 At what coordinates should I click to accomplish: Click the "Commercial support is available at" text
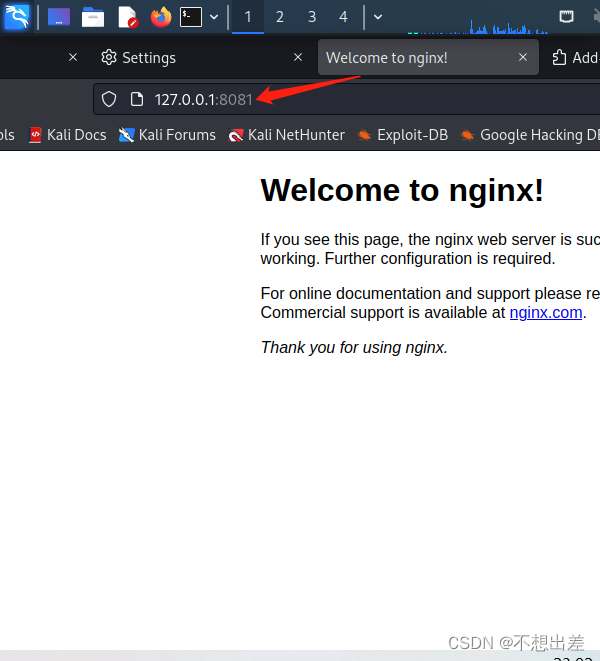click(x=383, y=313)
